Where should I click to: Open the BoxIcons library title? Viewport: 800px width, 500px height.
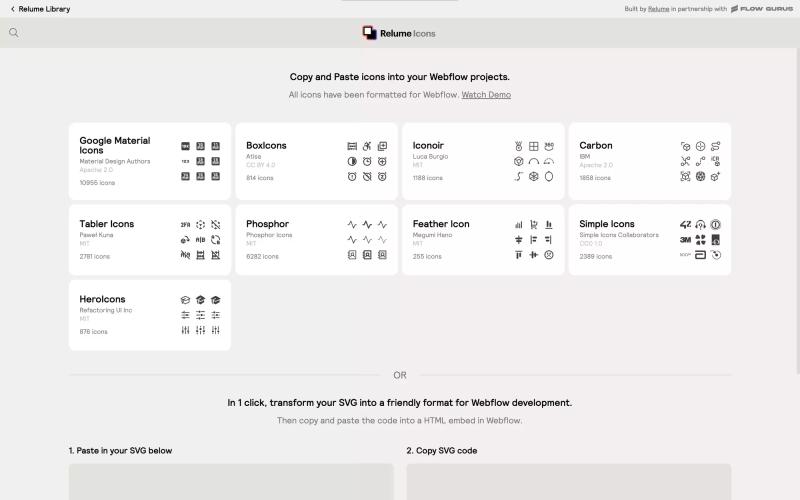tap(266, 145)
